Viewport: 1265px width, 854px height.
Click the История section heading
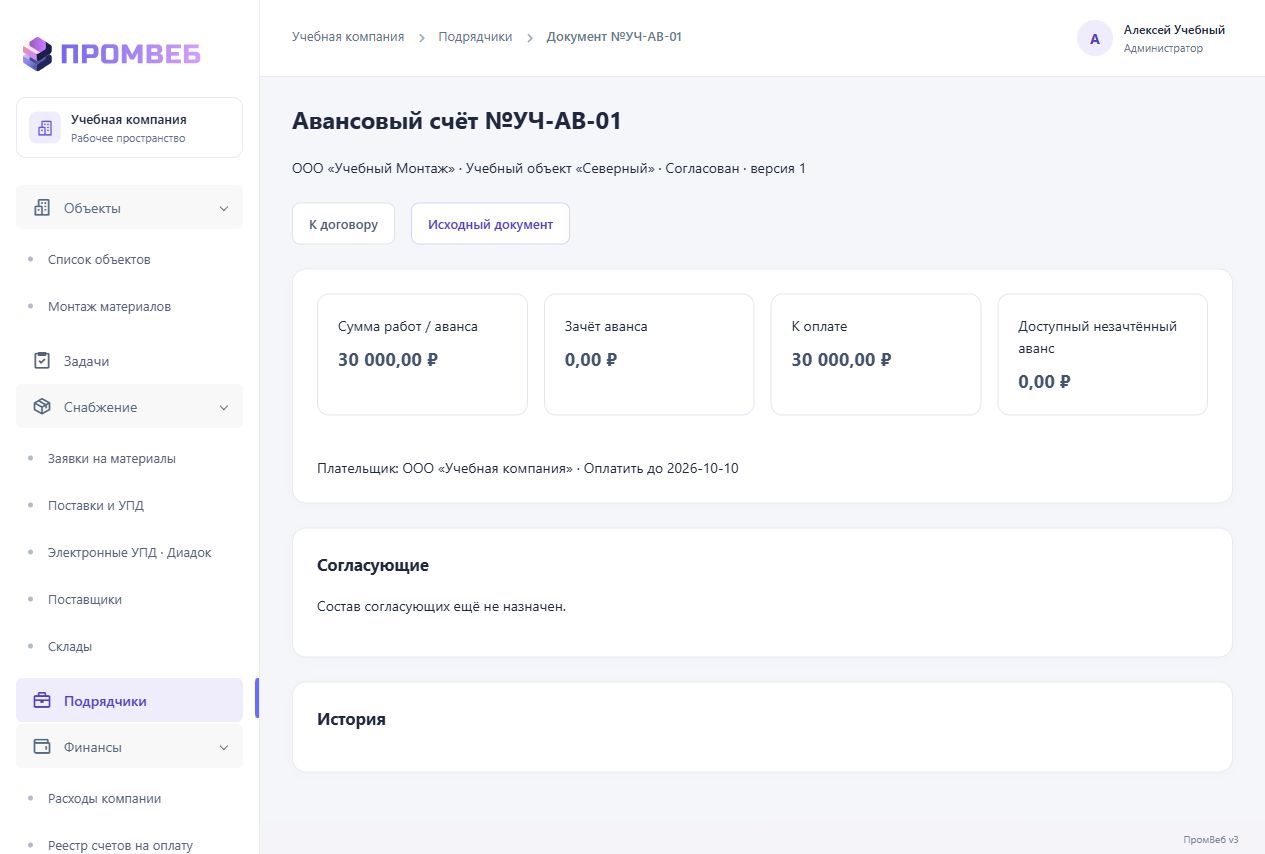pyautogui.click(x=351, y=719)
